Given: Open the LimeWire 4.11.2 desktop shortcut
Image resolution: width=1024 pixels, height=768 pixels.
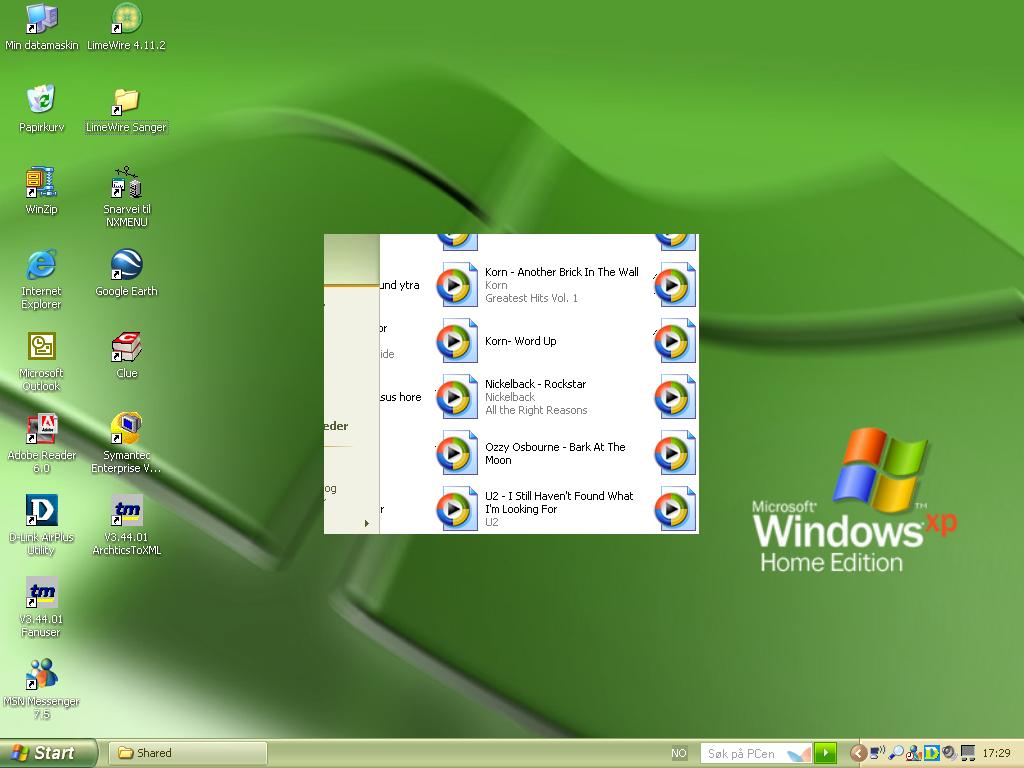Looking at the screenshot, I should pyautogui.click(x=126, y=19).
